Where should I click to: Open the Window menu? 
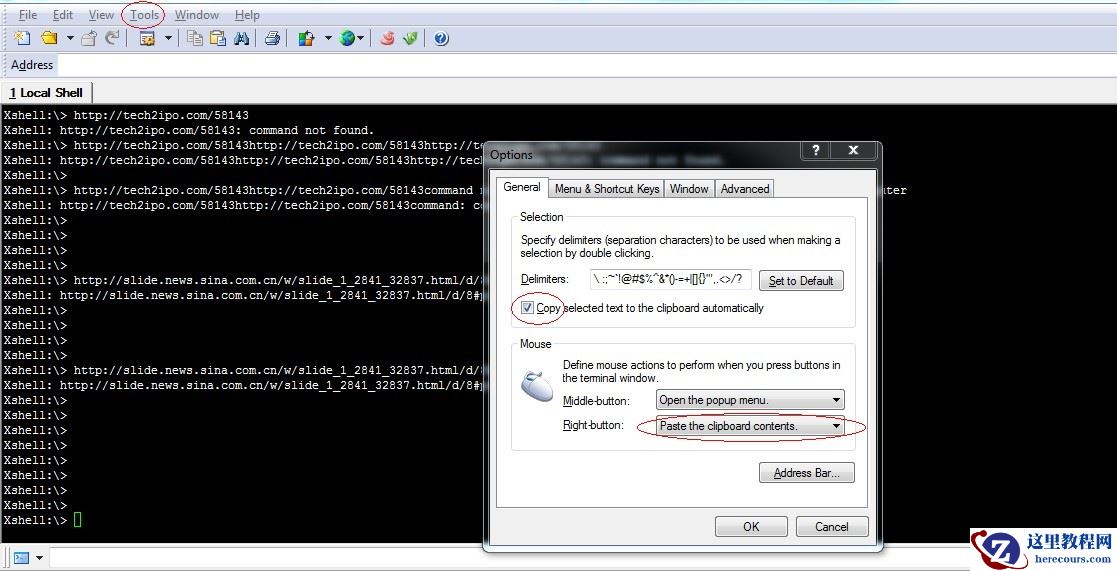click(197, 15)
